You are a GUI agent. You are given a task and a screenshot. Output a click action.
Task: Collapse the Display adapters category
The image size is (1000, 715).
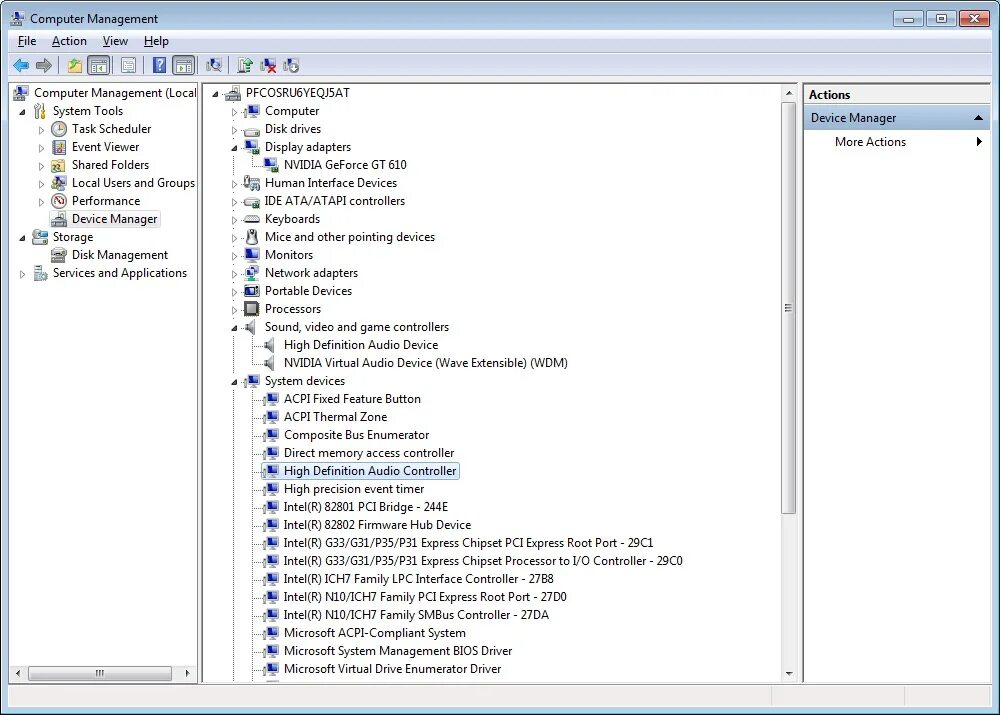pyautogui.click(x=234, y=148)
